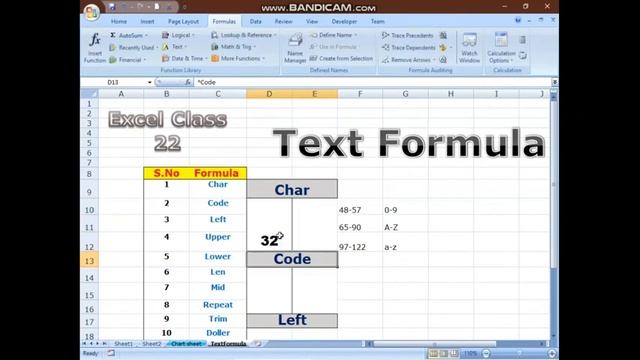Go to next sheet with tab scroll arrow
This screenshot has height=360, width=640.
click(x=98, y=344)
